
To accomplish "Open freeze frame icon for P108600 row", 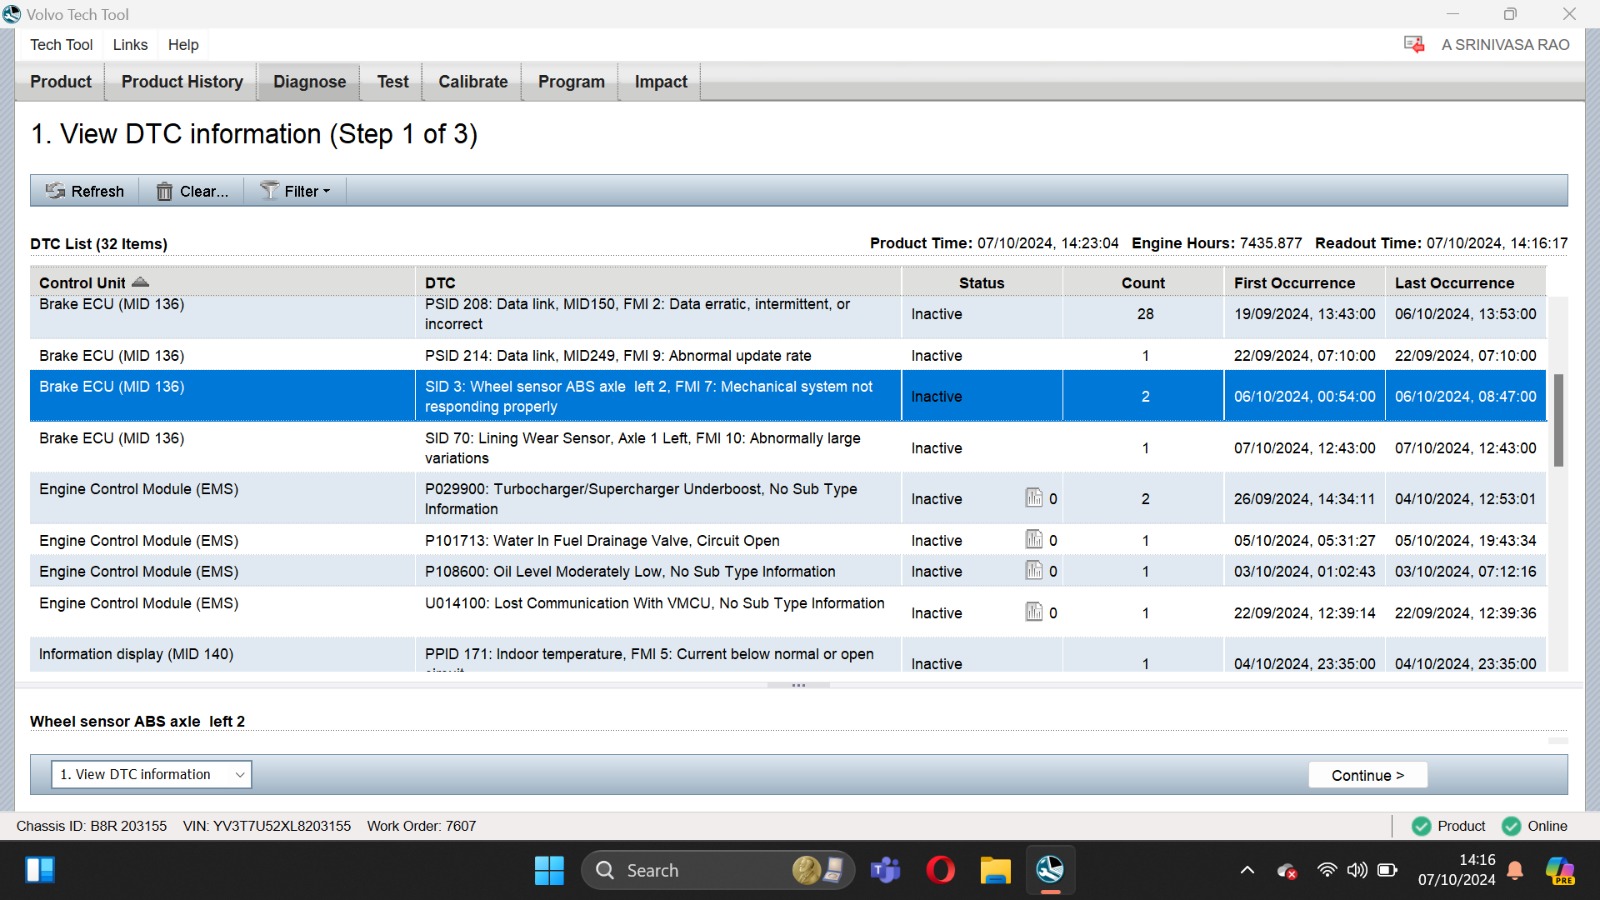I will point(1034,571).
